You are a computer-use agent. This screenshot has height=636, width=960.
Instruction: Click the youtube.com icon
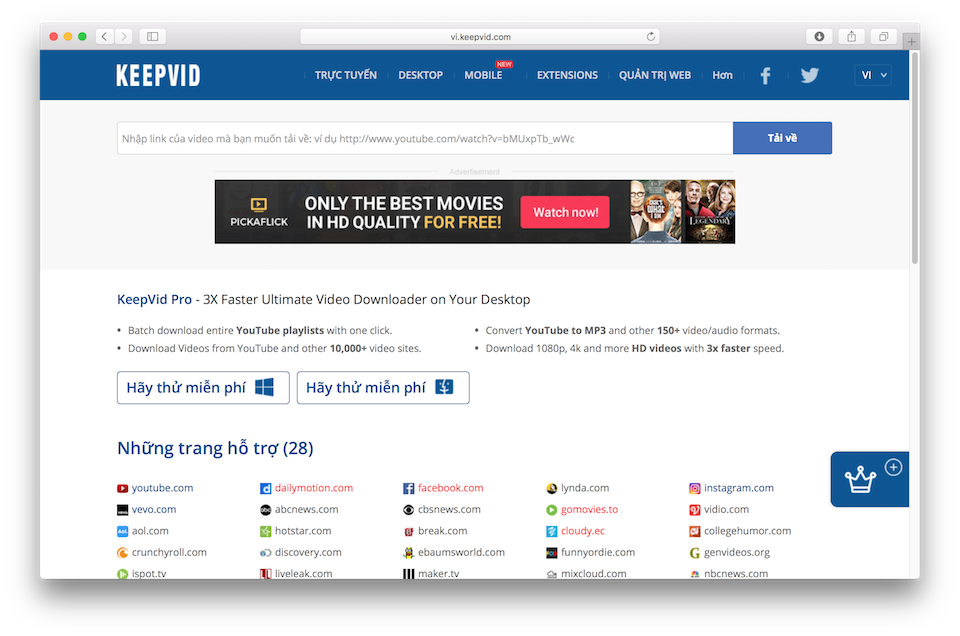[x=122, y=488]
